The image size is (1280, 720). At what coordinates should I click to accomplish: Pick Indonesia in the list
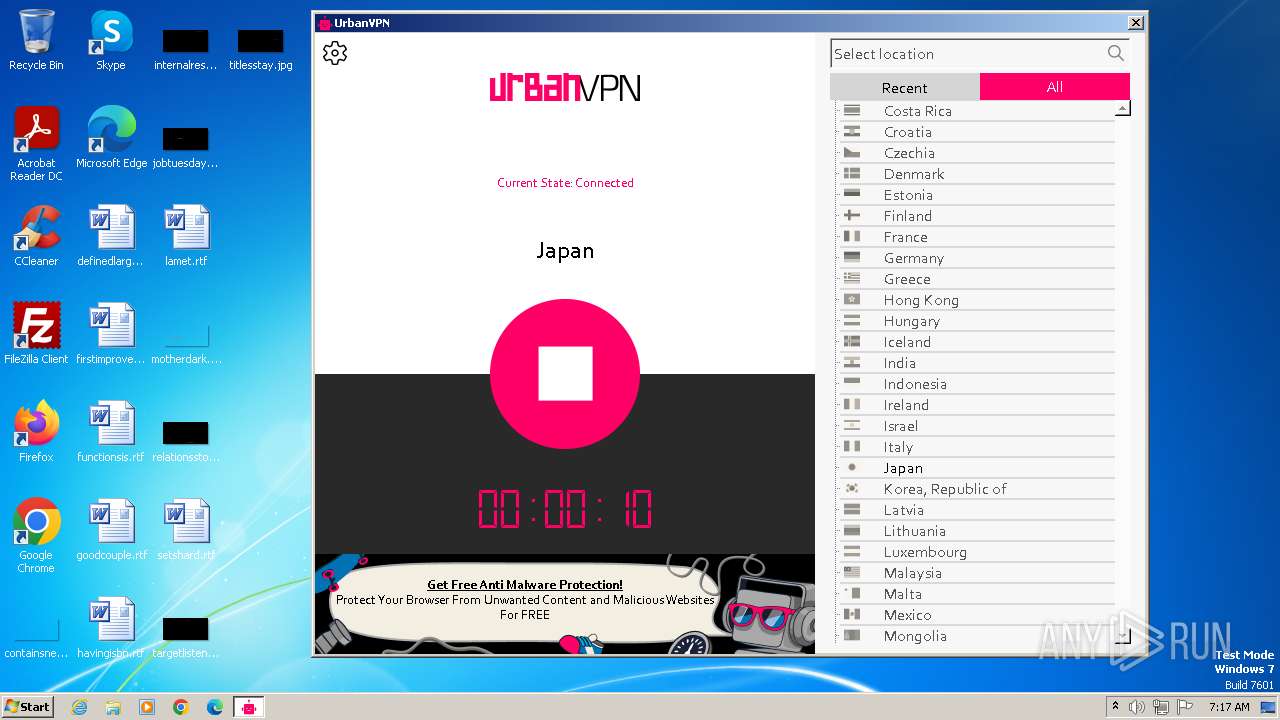click(975, 384)
